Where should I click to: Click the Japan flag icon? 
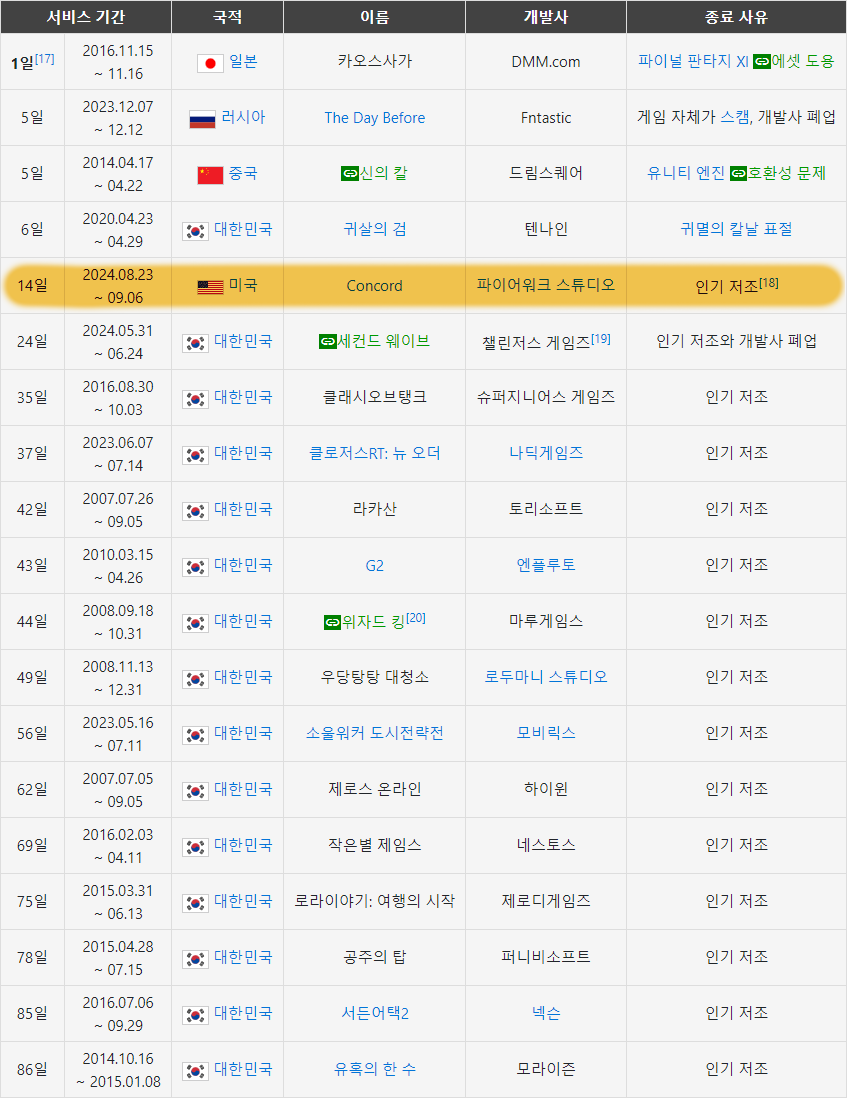(210, 63)
